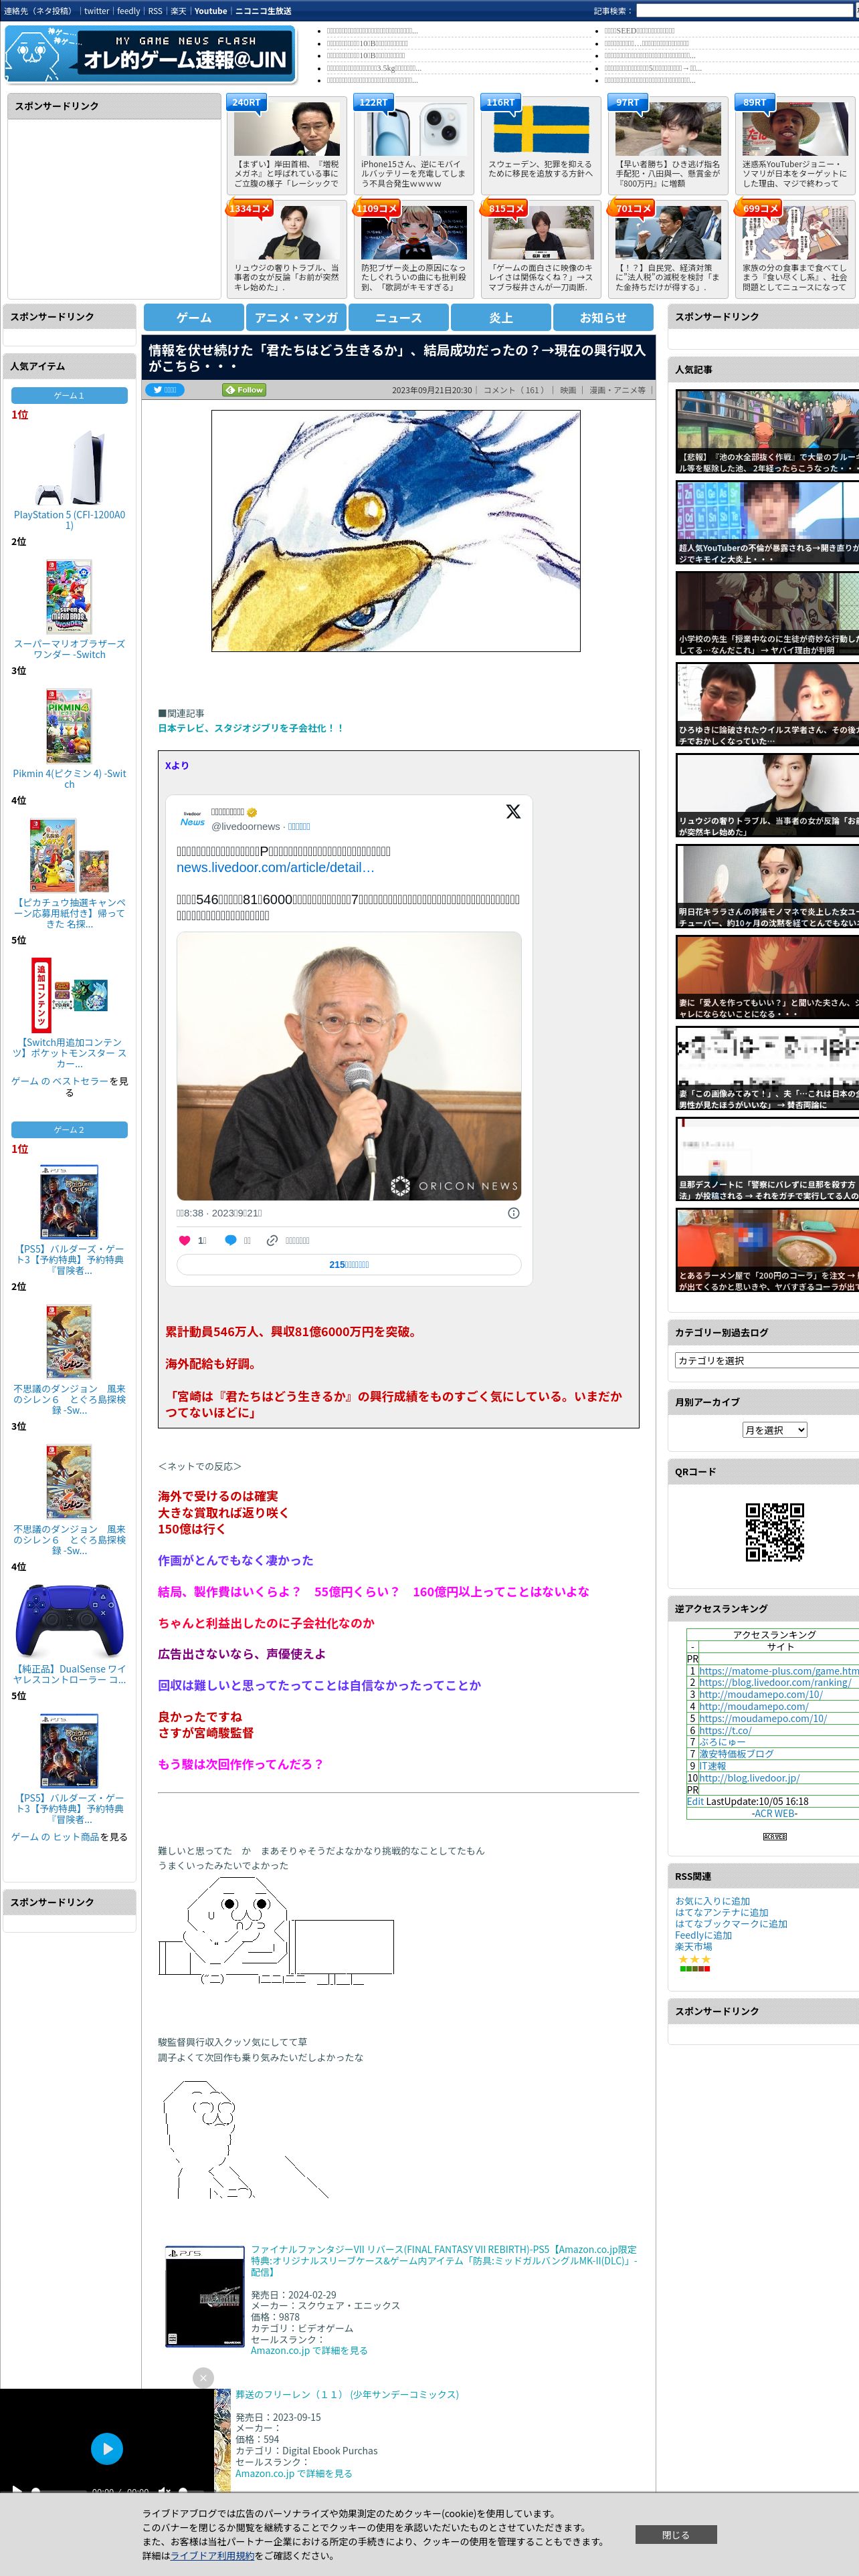The width and height of the screenshot is (859, 2576).
Task: Open the news.livedoor.com article link
Action: [275, 867]
